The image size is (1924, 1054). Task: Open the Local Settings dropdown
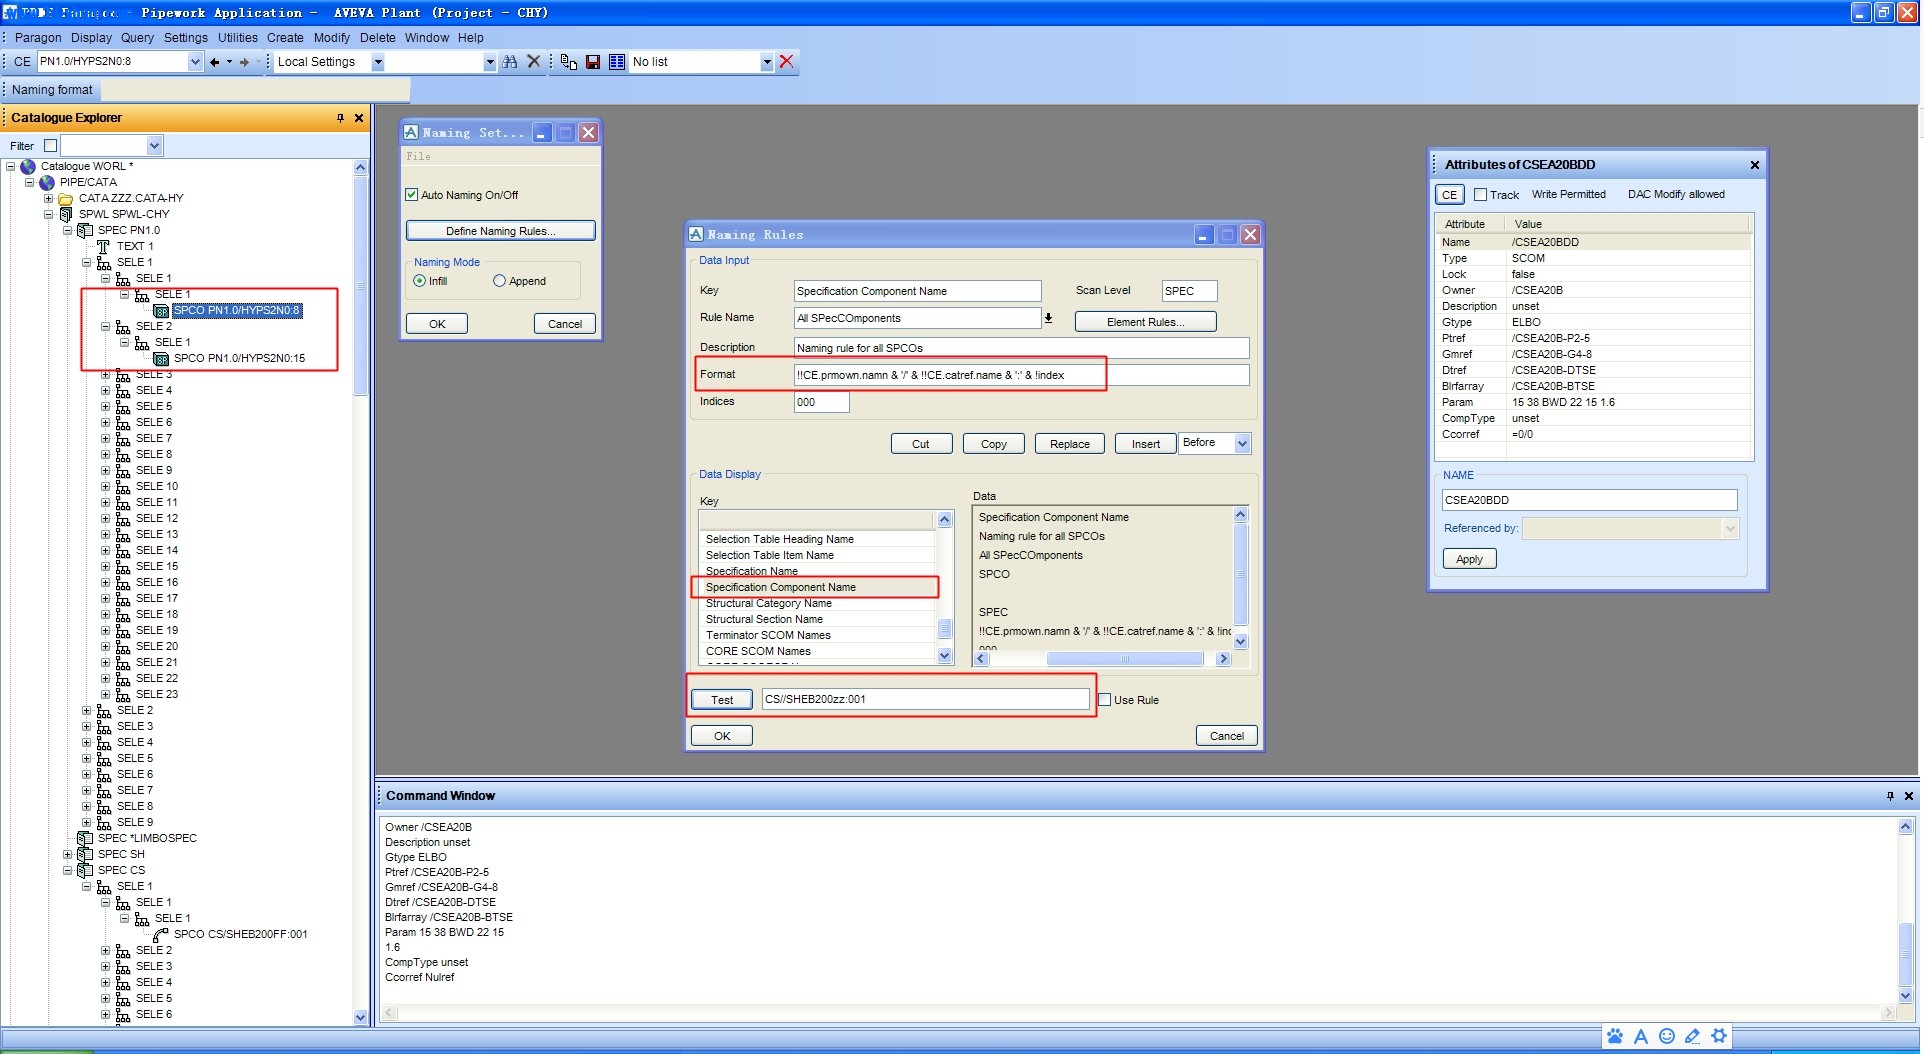pos(378,62)
